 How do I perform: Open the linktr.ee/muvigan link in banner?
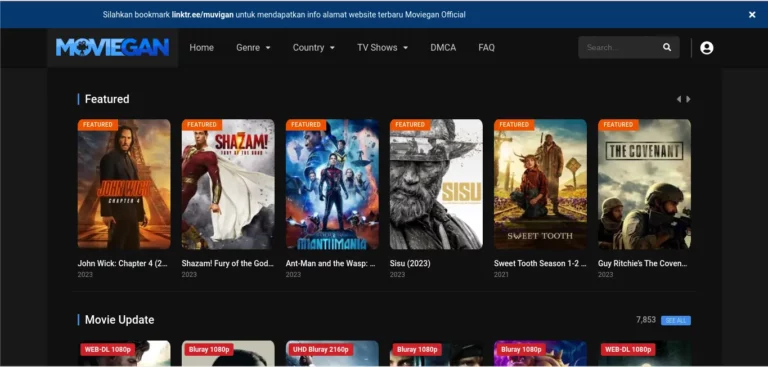[x=202, y=15]
